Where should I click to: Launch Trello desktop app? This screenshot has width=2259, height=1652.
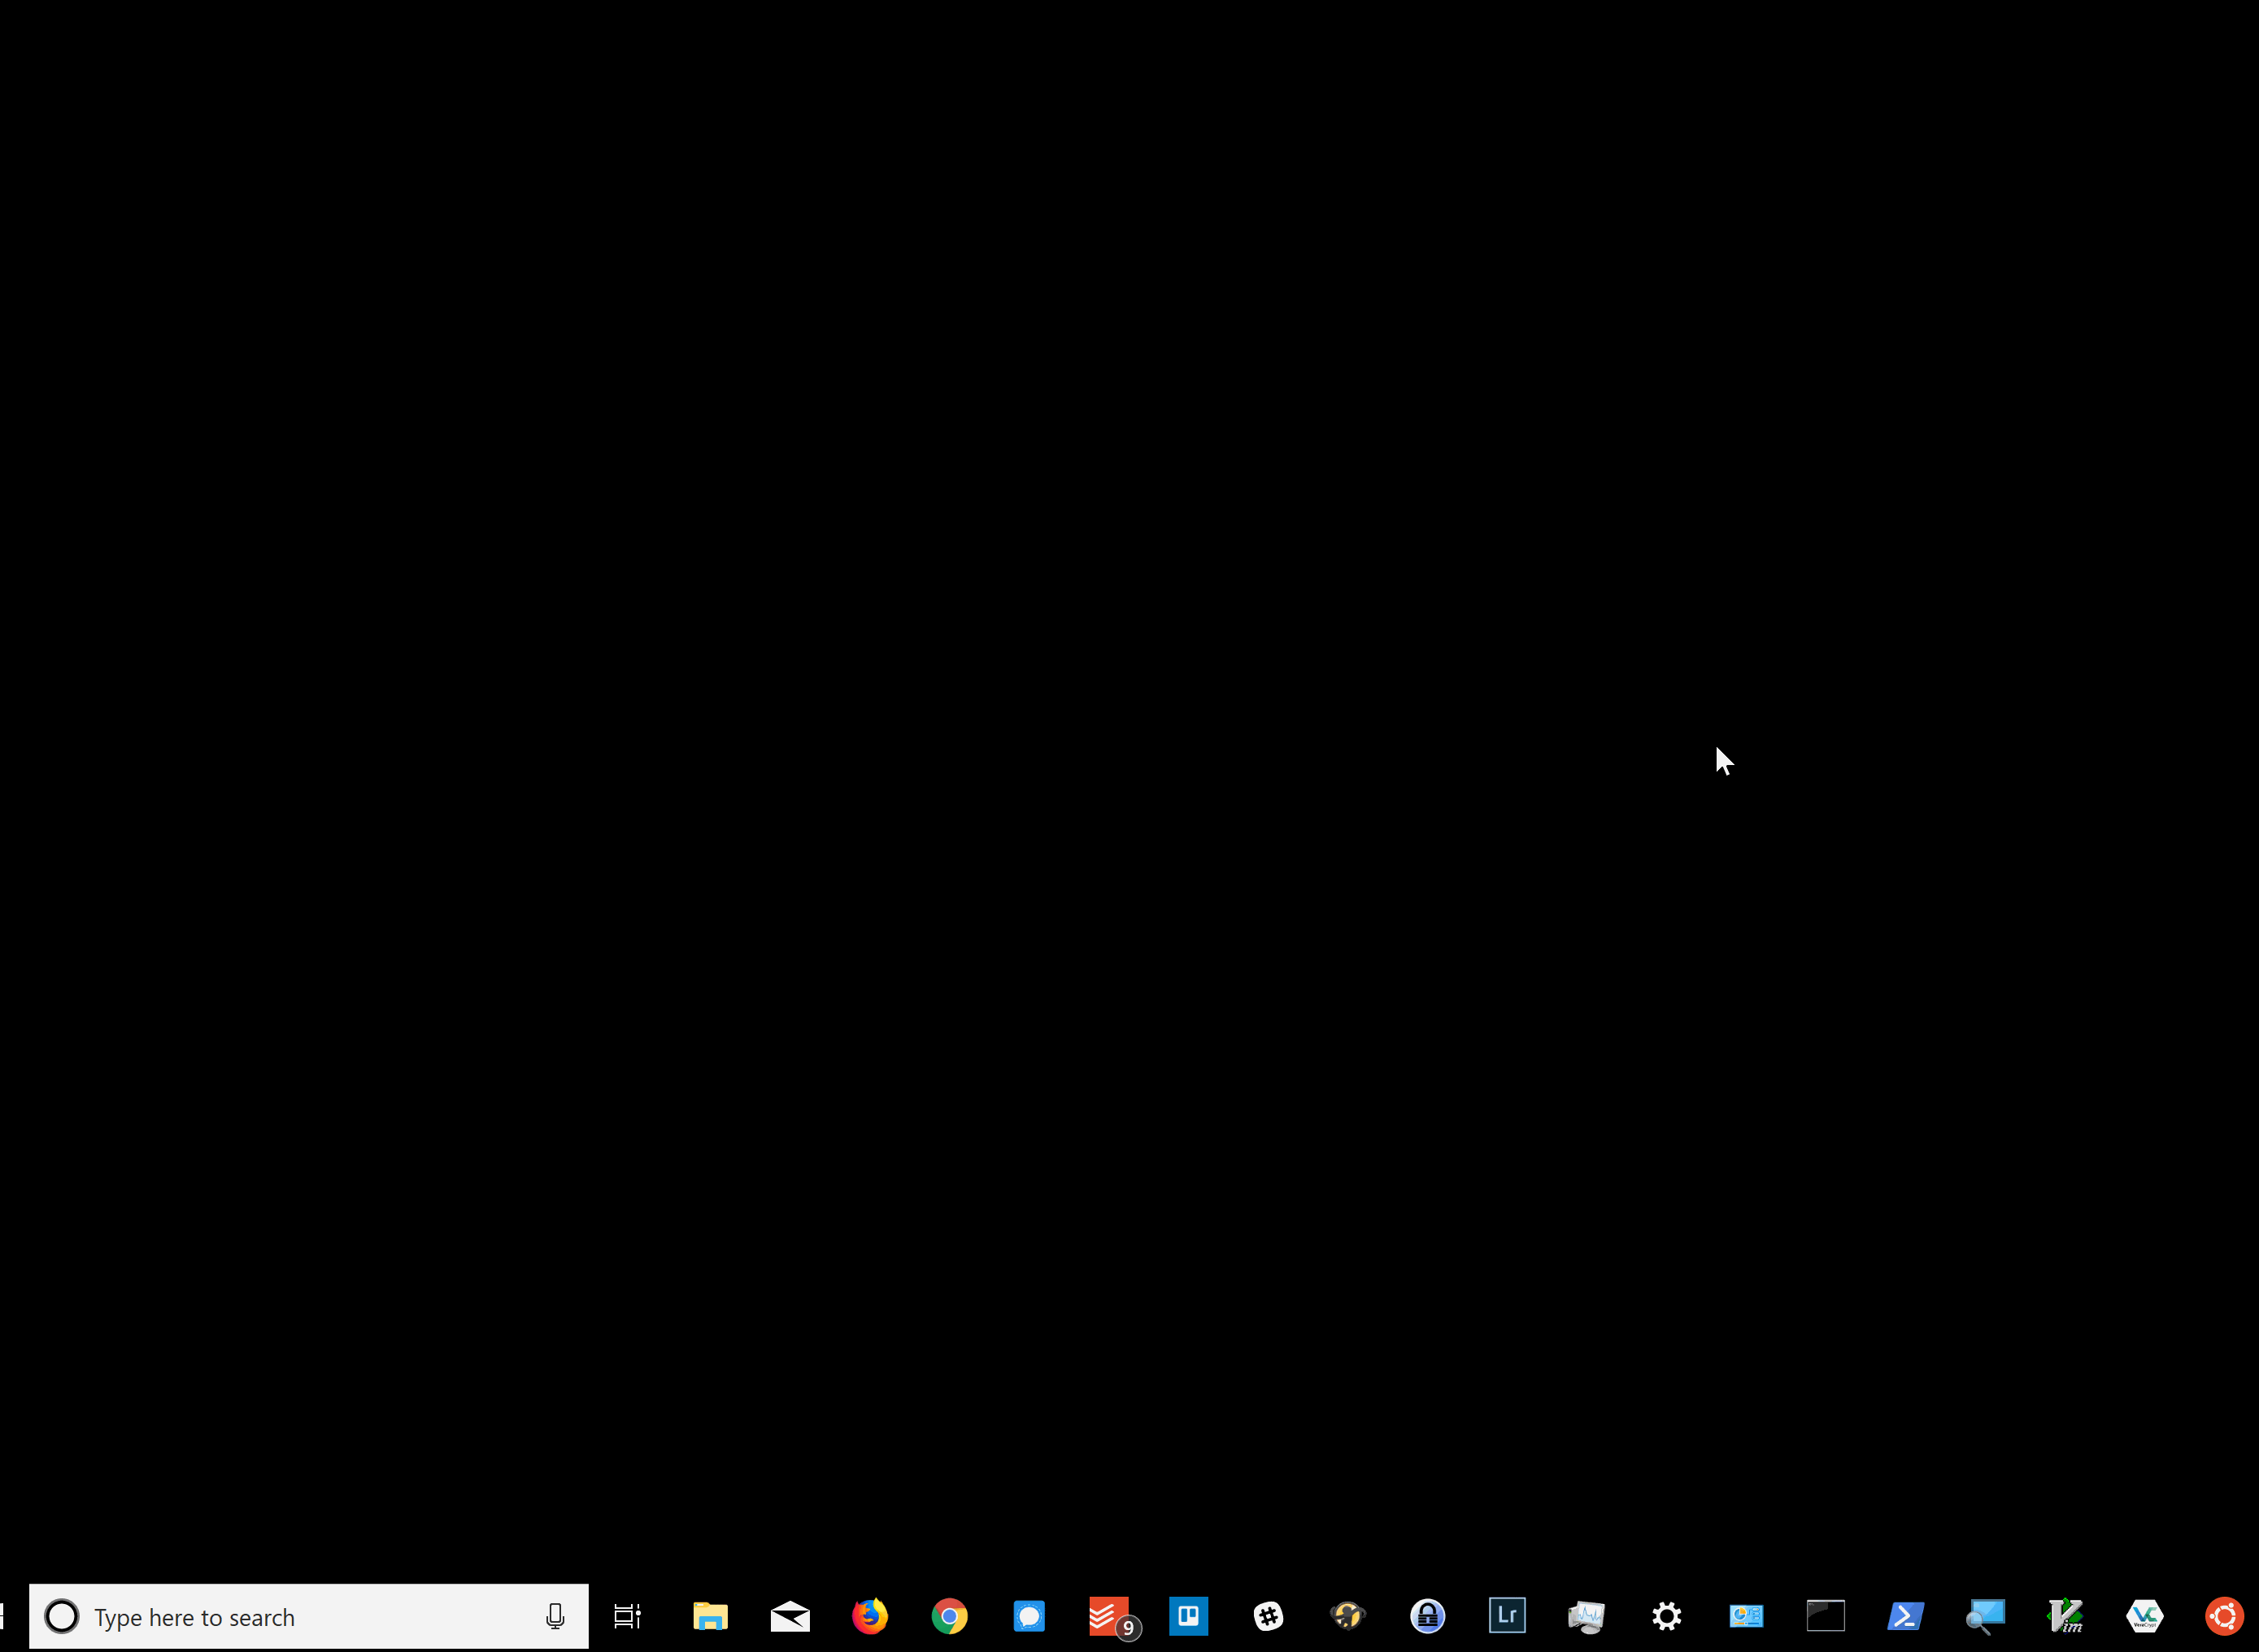pyautogui.click(x=1187, y=1615)
